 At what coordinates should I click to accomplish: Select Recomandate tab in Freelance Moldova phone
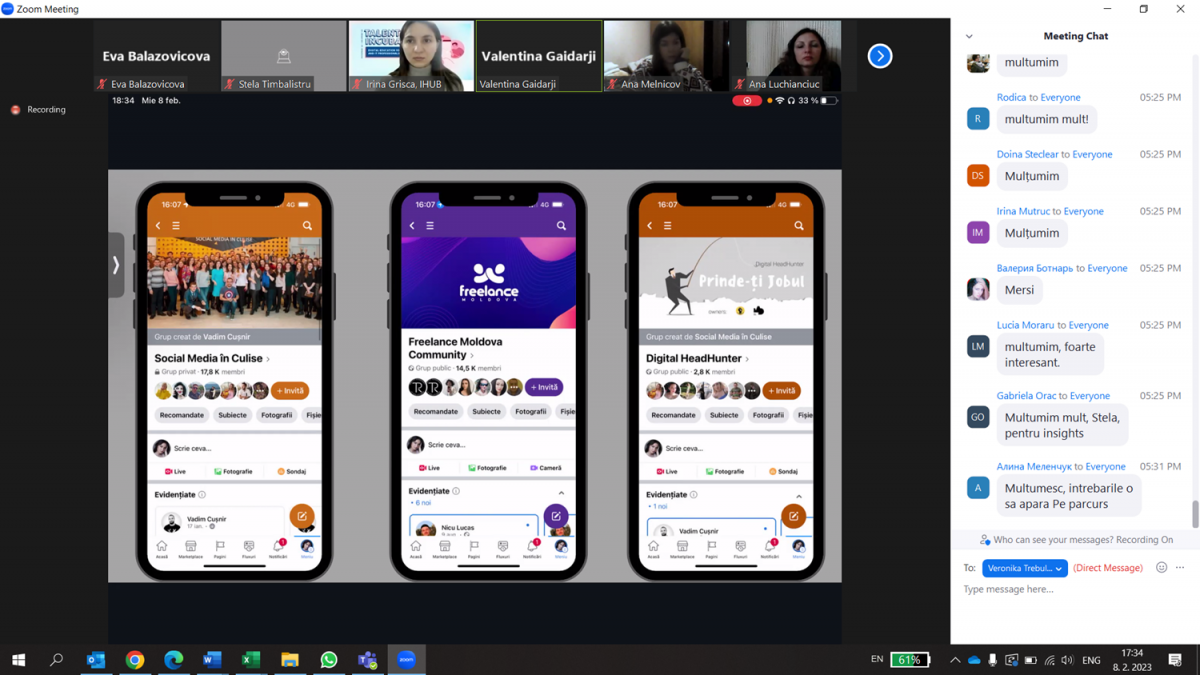tap(436, 411)
